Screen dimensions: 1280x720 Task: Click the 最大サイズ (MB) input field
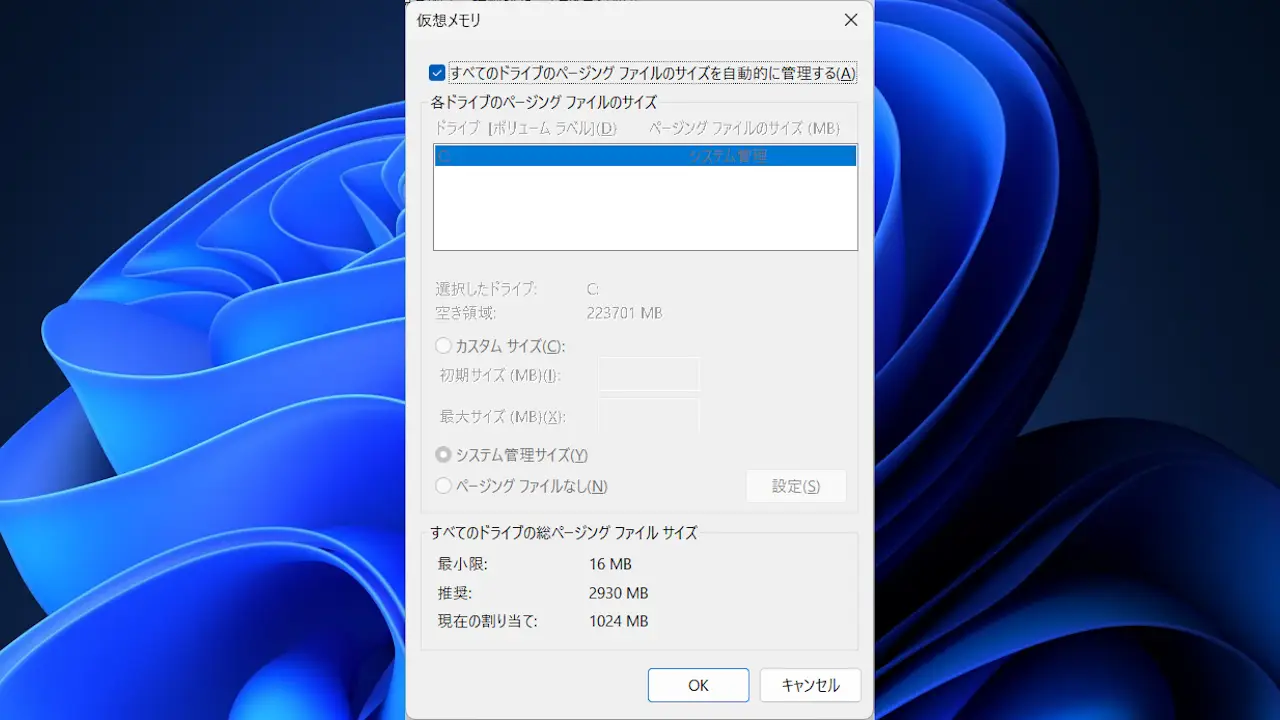pos(648,416)
